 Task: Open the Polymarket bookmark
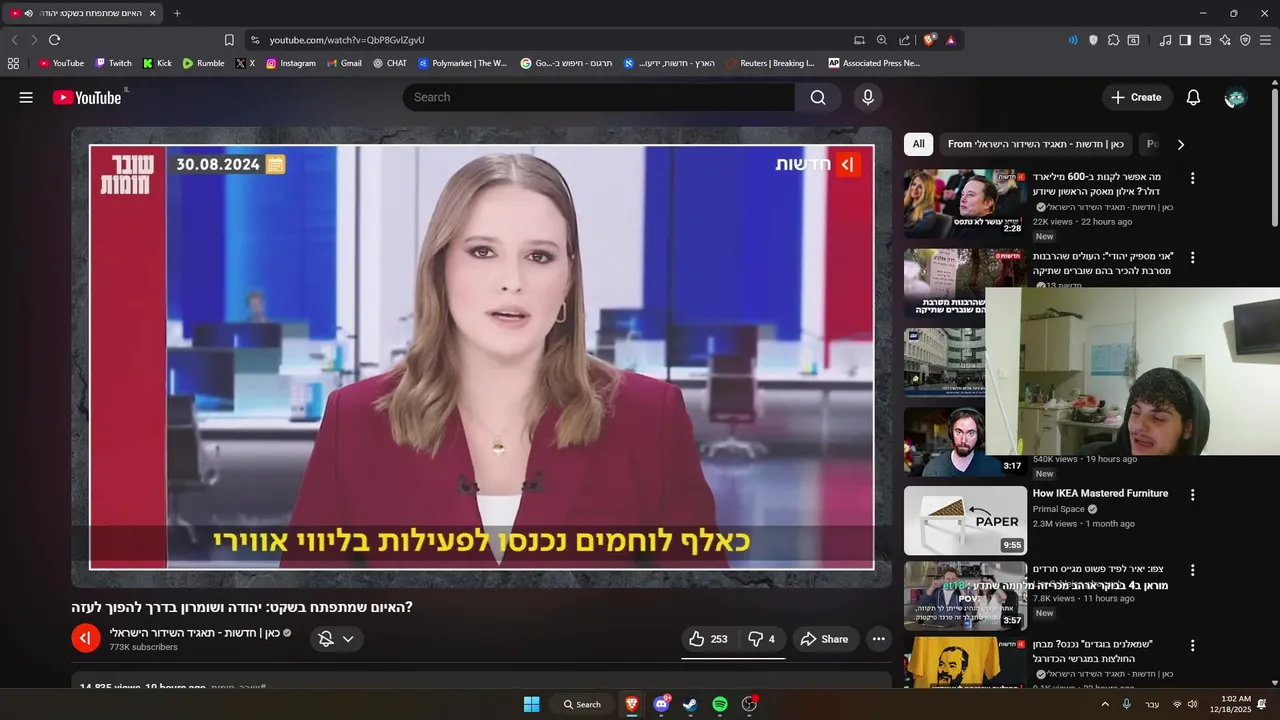pyautogui.click(x=462, y=63)
